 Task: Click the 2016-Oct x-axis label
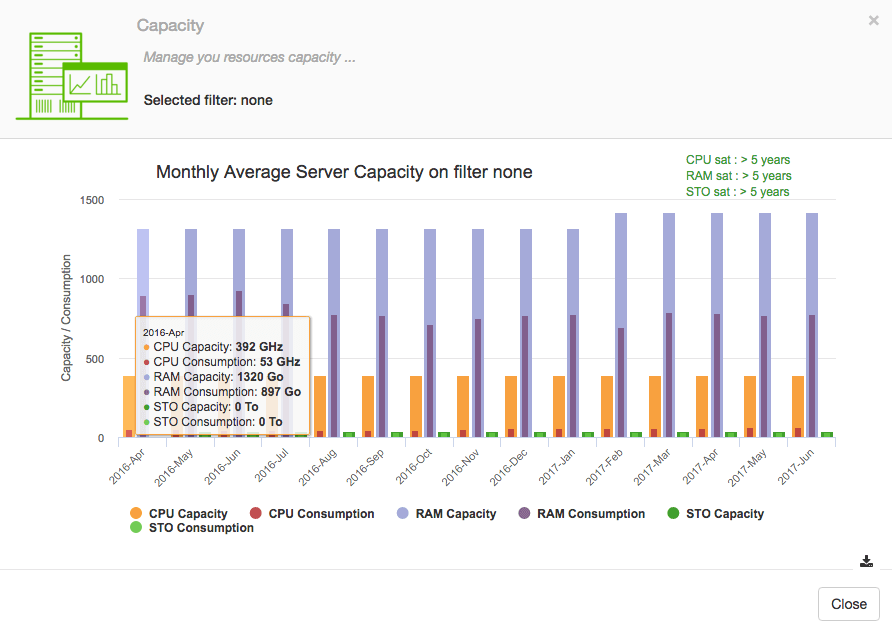tap(414, 466)
